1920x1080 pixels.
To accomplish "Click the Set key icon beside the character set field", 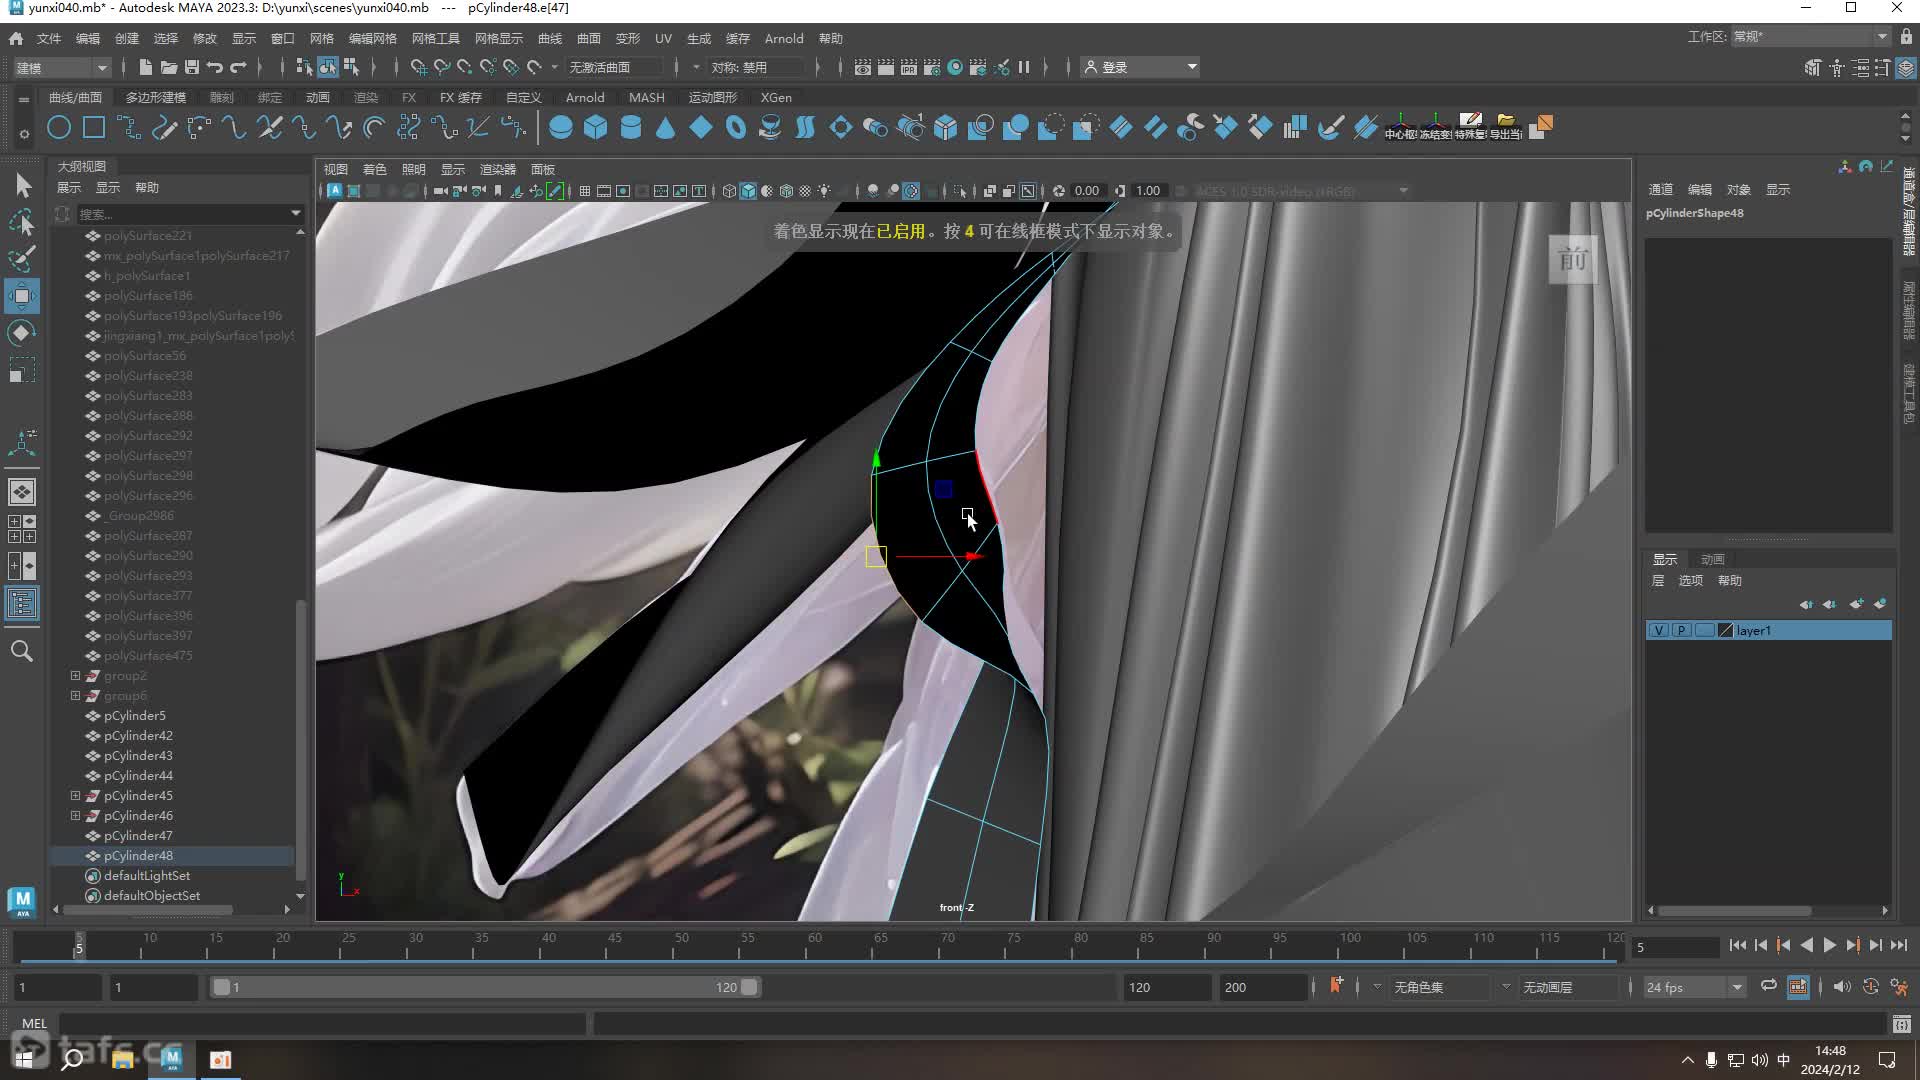I will tap(1336, 986).
